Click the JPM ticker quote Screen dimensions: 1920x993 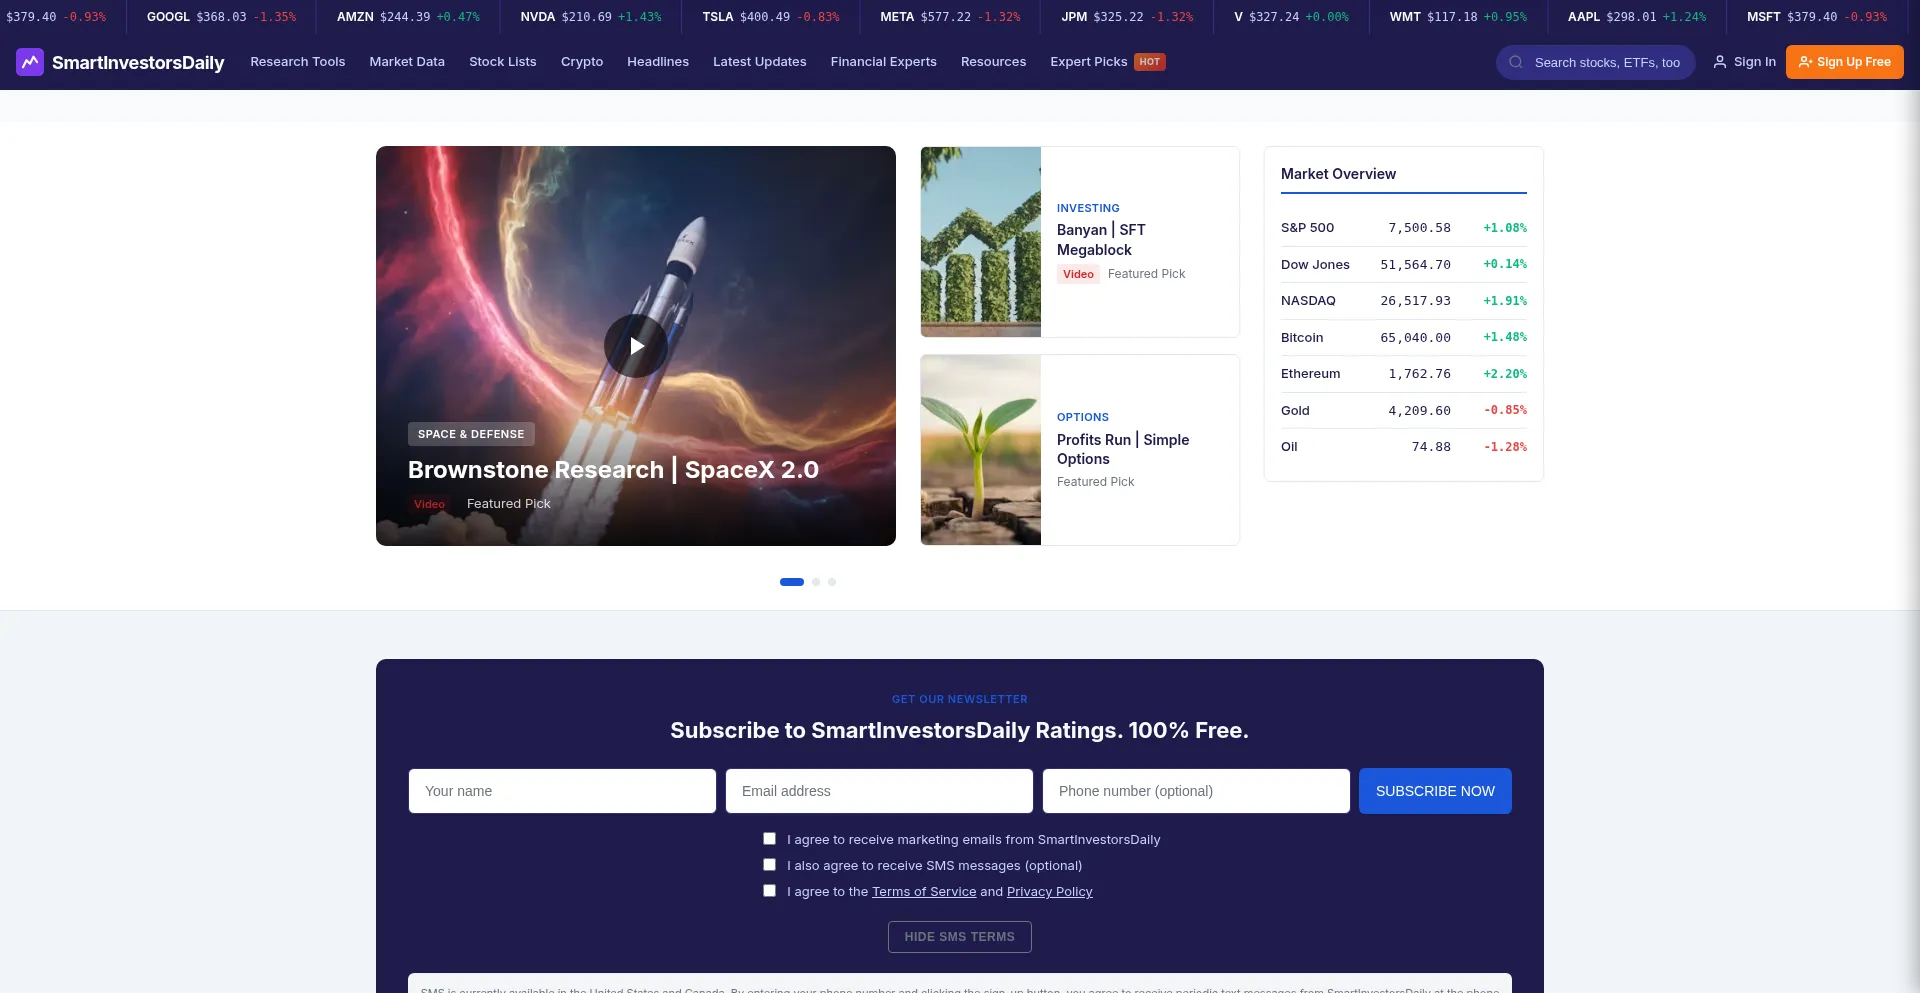(1127, 17)
